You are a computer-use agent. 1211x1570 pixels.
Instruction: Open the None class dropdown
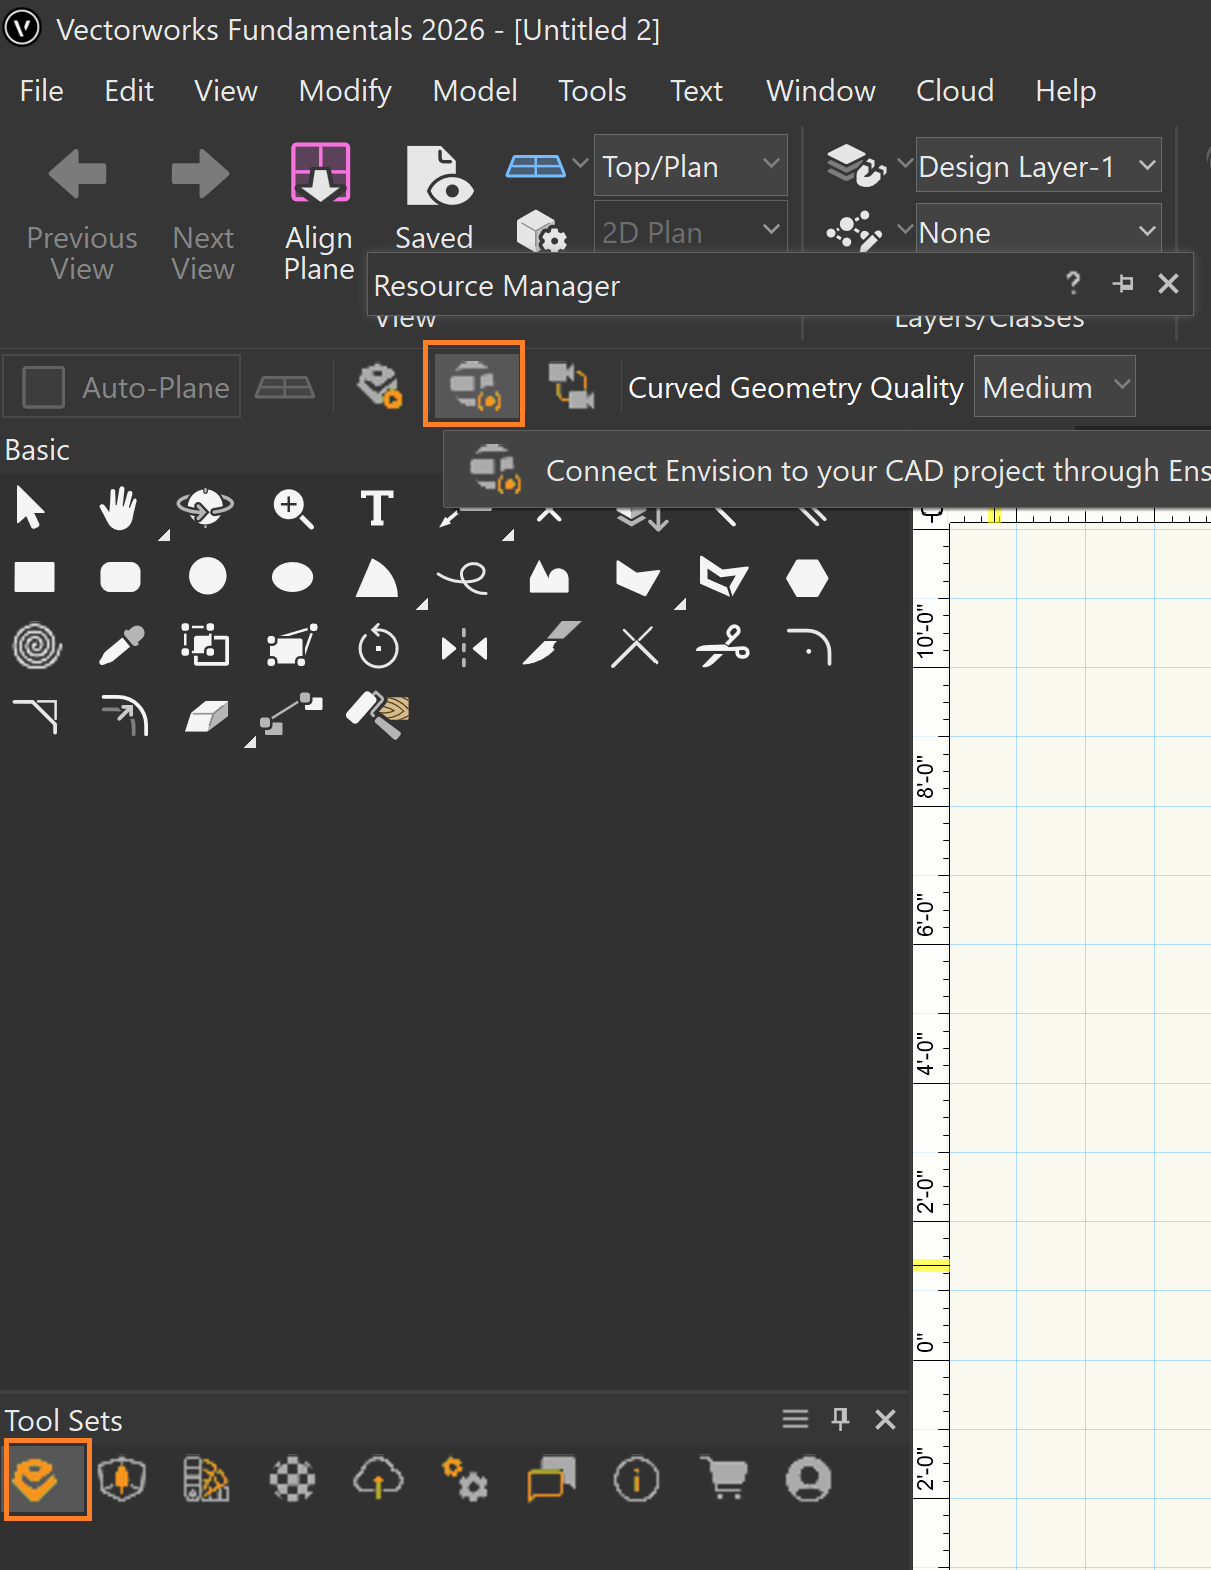click(1038, 232)
